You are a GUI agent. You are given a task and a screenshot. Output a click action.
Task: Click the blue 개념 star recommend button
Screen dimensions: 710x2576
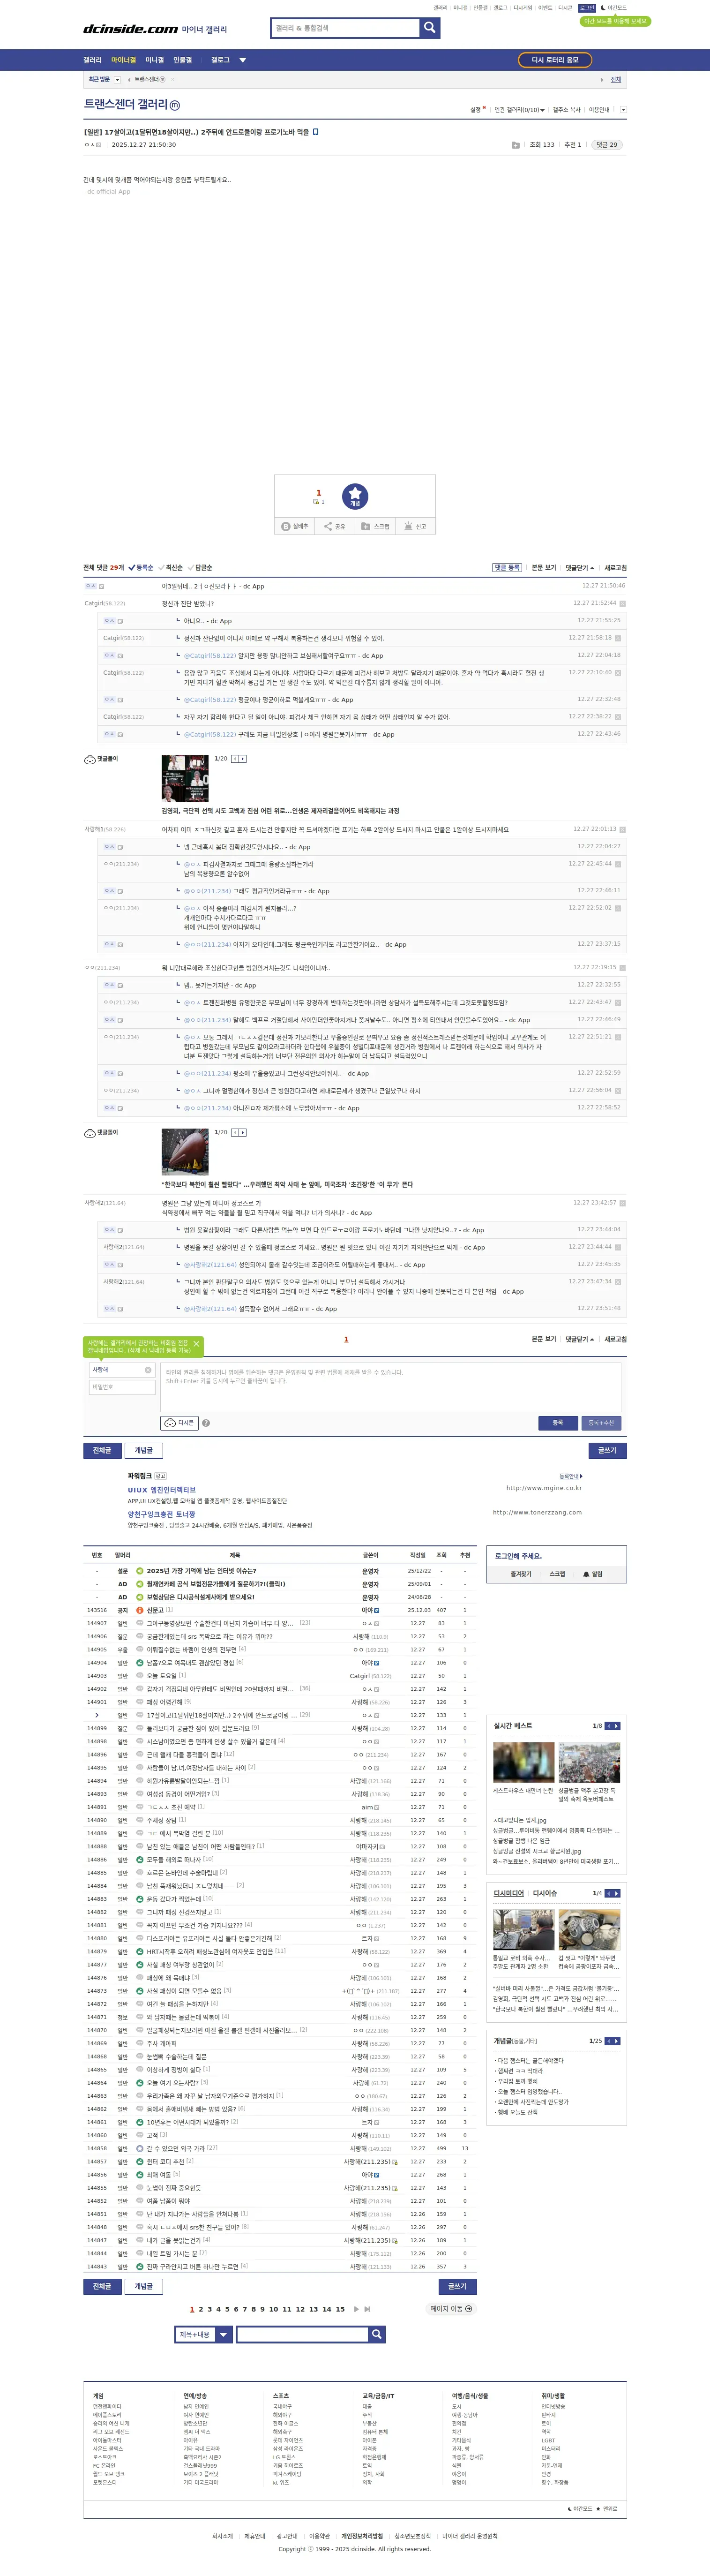[x=355, y=496]
